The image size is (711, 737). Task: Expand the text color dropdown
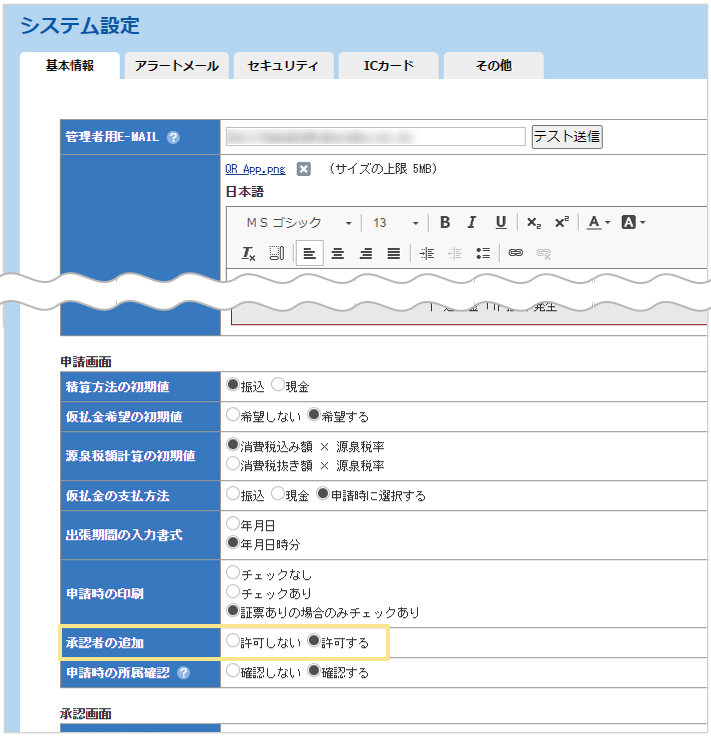(599, 222)
